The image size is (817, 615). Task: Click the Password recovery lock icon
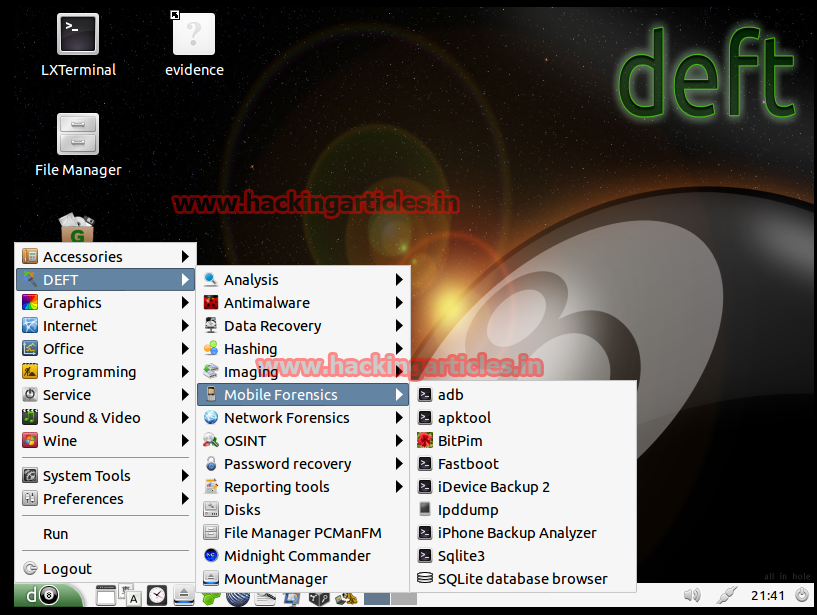211,463
